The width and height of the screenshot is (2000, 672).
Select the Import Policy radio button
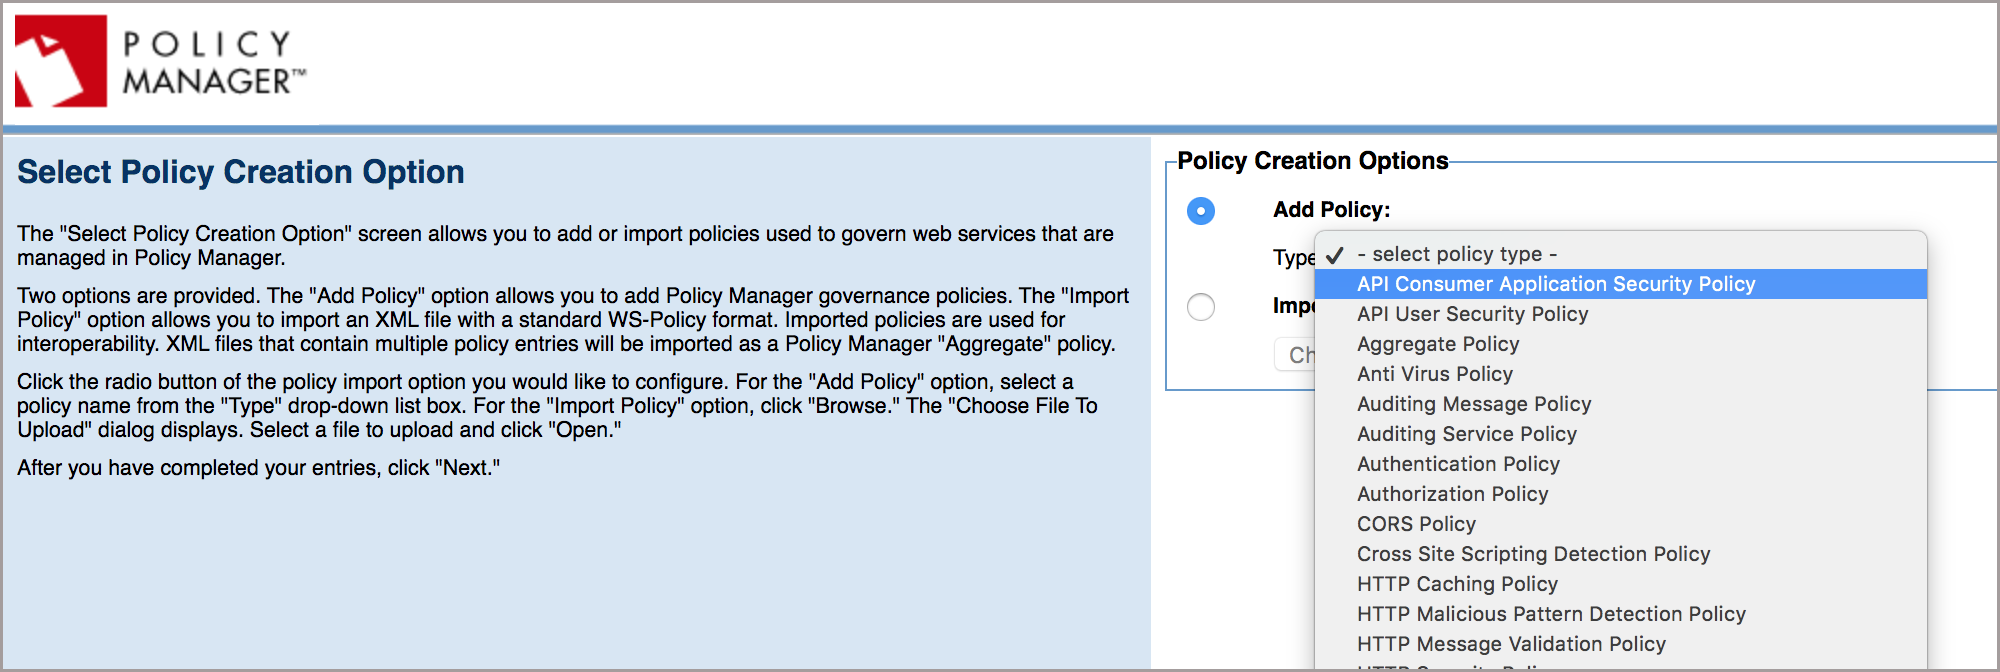pyautogui.click(x=1200, y=307)
